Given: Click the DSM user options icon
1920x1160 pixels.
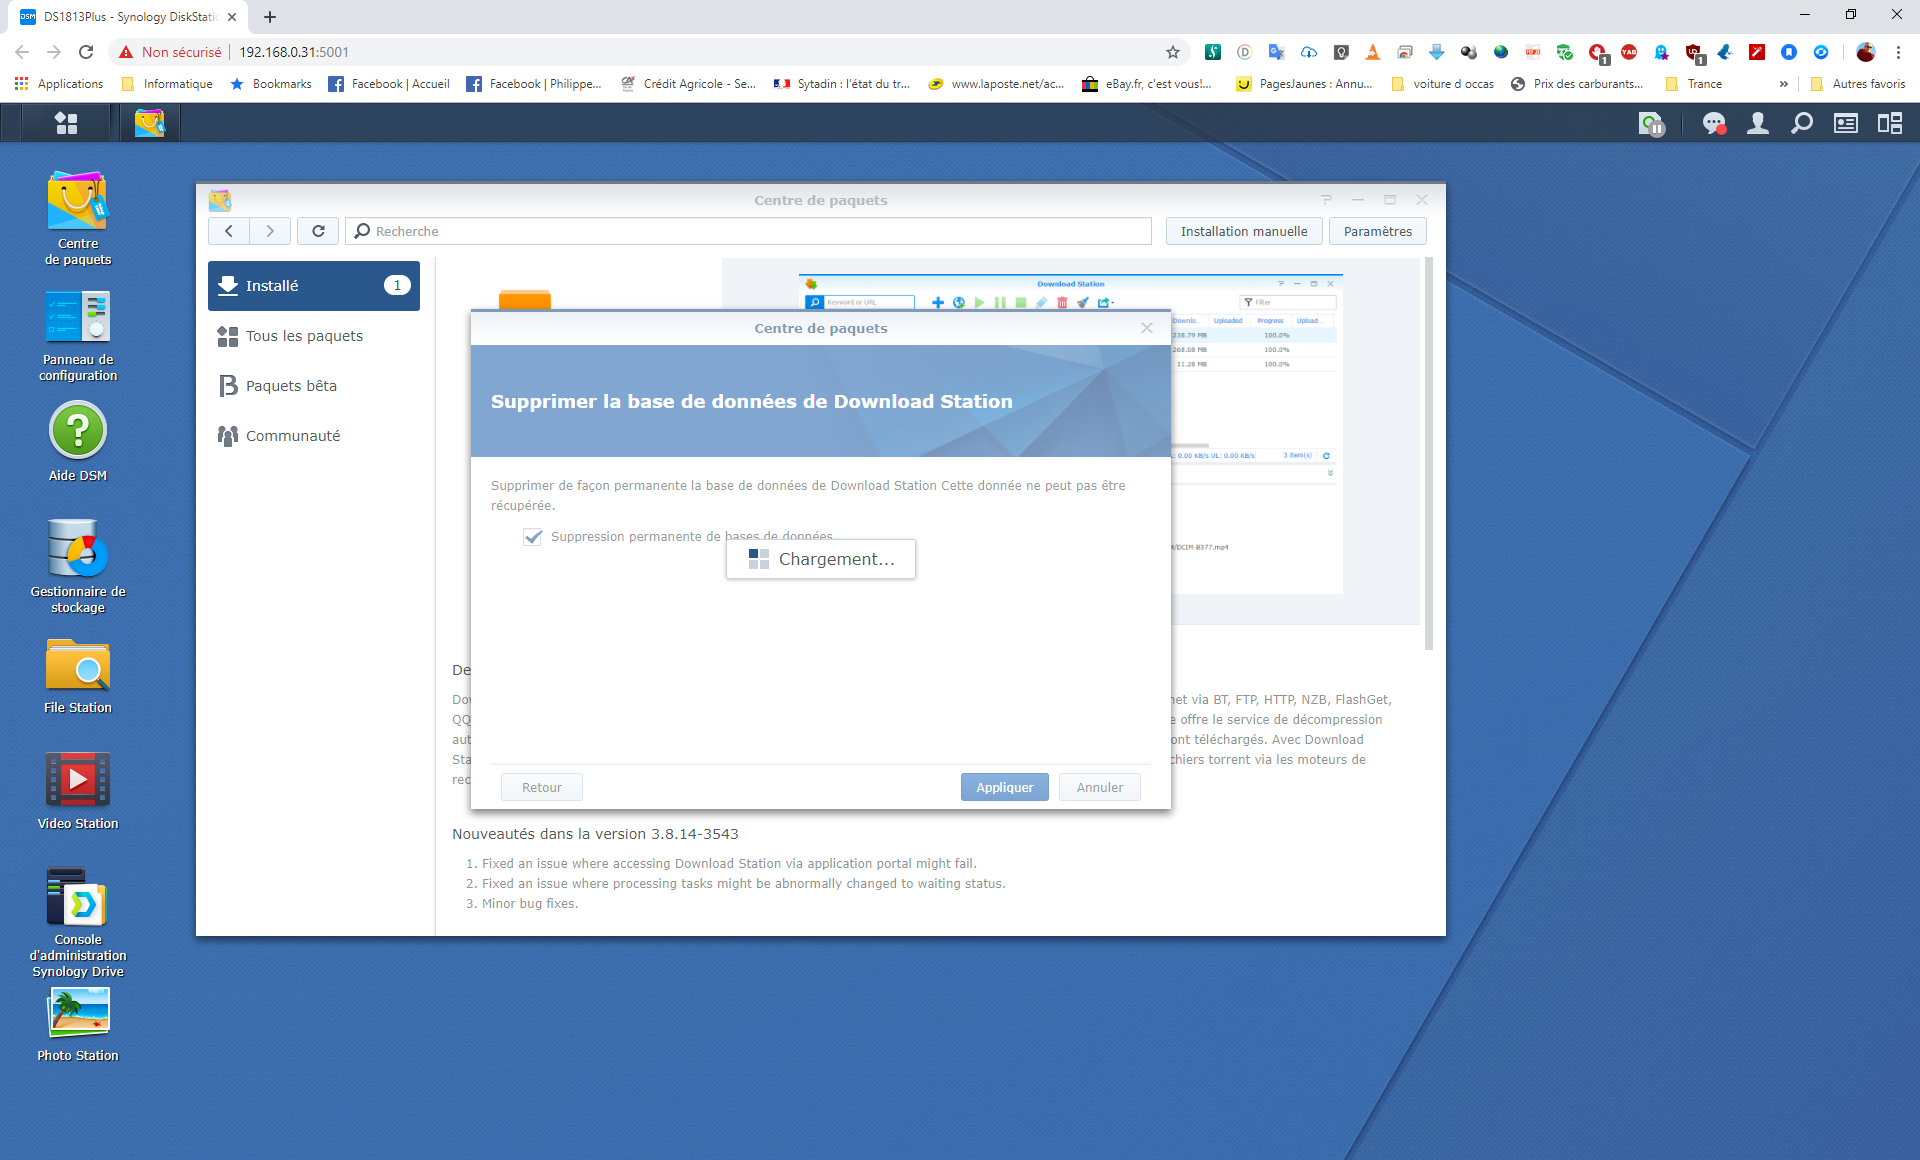Looking at the screenshot, I should click(x=1757, y=123).
